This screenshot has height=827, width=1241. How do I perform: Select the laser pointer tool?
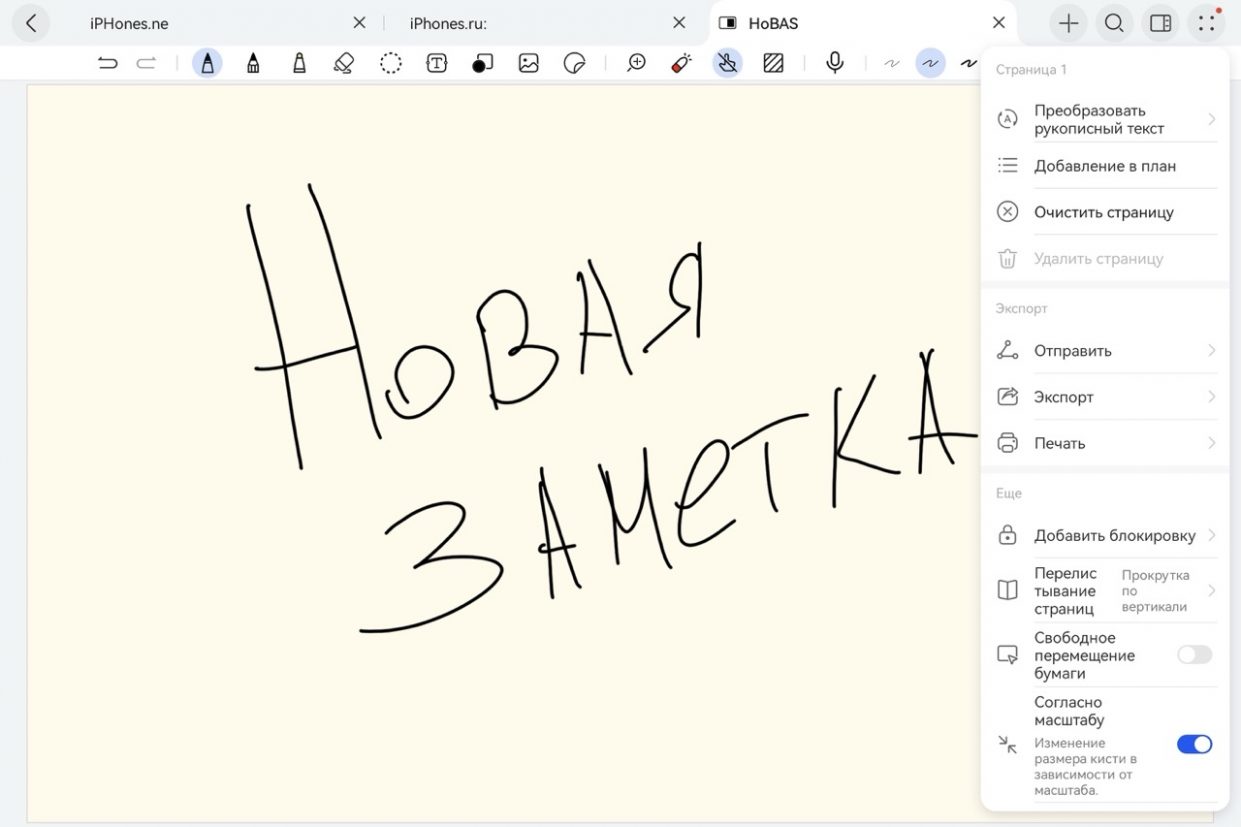pos(681,63)
